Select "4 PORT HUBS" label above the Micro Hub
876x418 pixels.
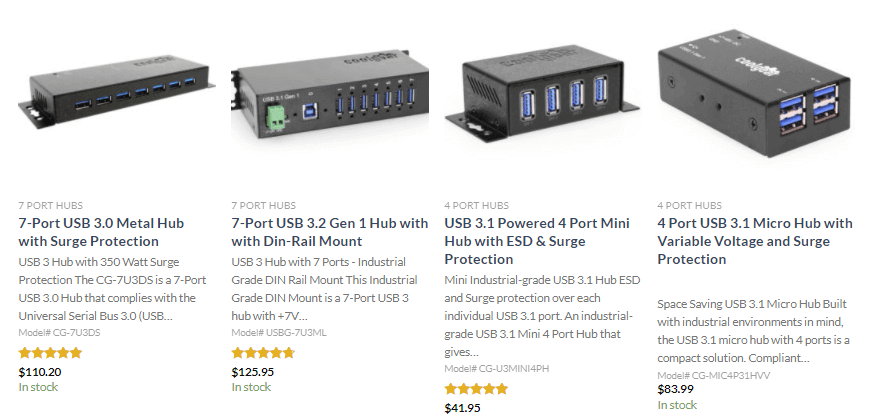click(x=688, y=204)
